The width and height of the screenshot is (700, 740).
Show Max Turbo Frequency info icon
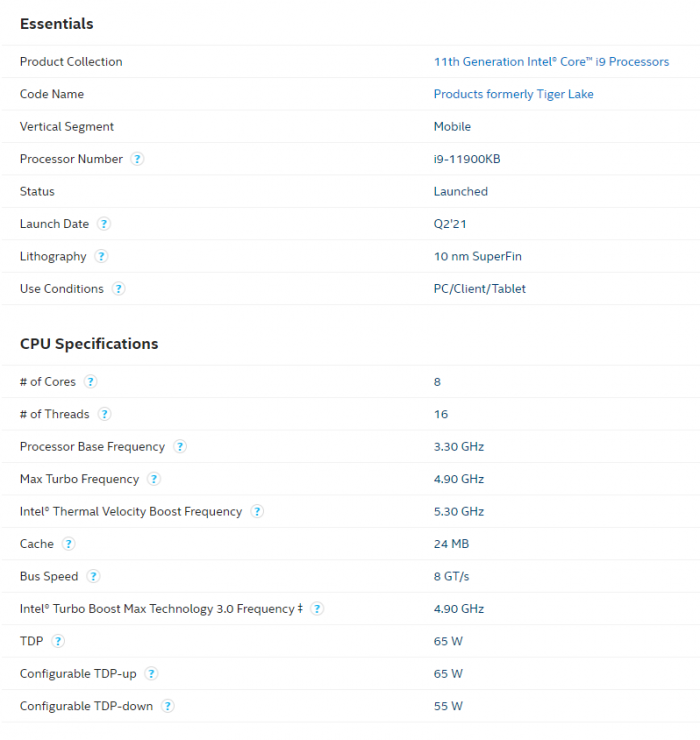pos(153,479)
